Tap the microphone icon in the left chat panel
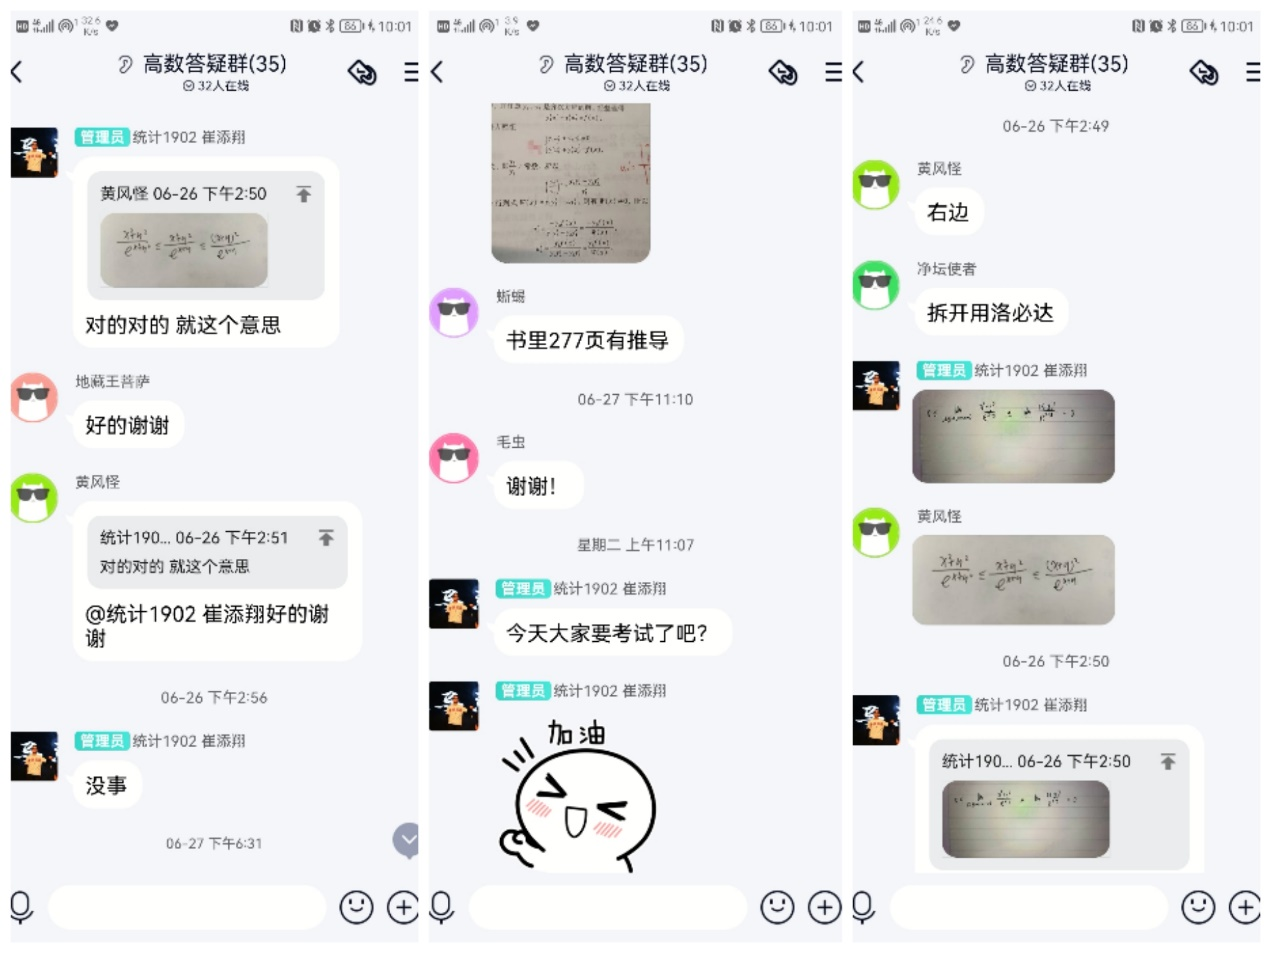This screenshot has width=1271, height=953. (21, 907)
